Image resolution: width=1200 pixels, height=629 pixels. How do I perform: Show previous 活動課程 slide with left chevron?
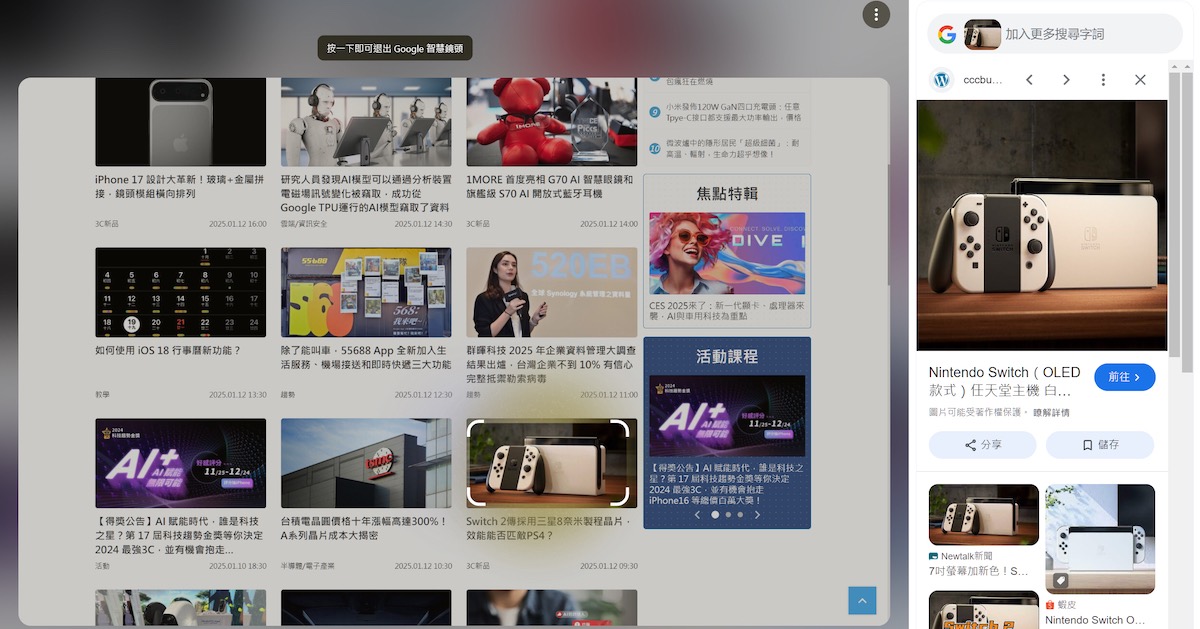pos(697,515)
